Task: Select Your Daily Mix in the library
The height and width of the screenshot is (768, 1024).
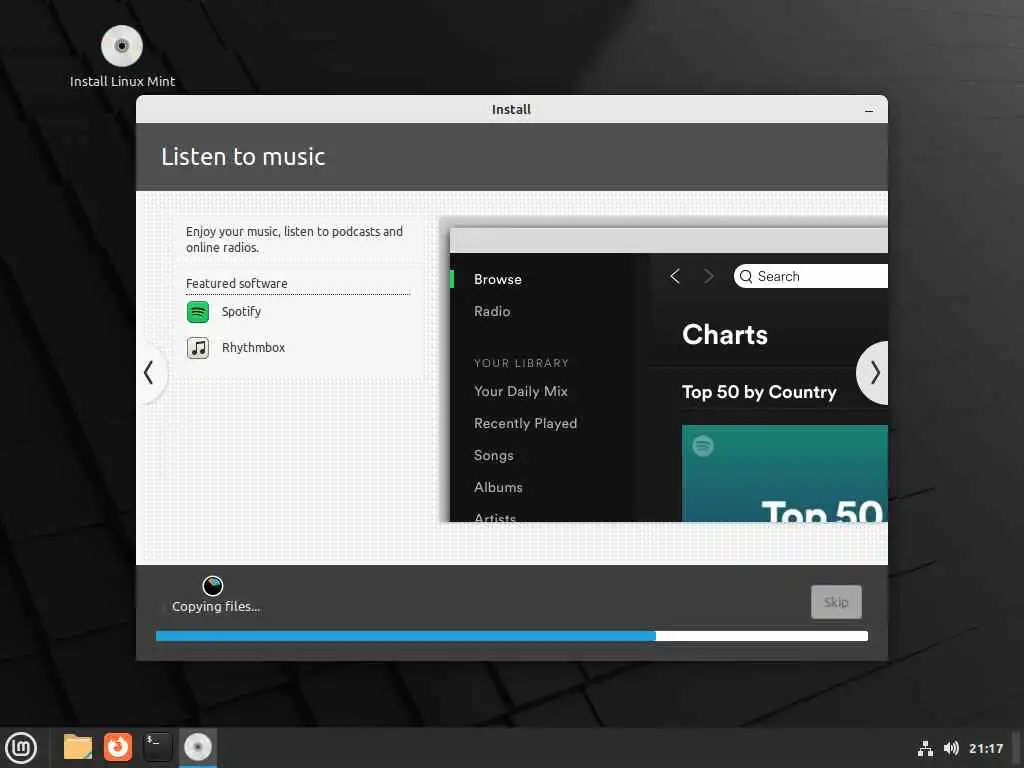Action: pyautogui.click(x=520, y=391)
